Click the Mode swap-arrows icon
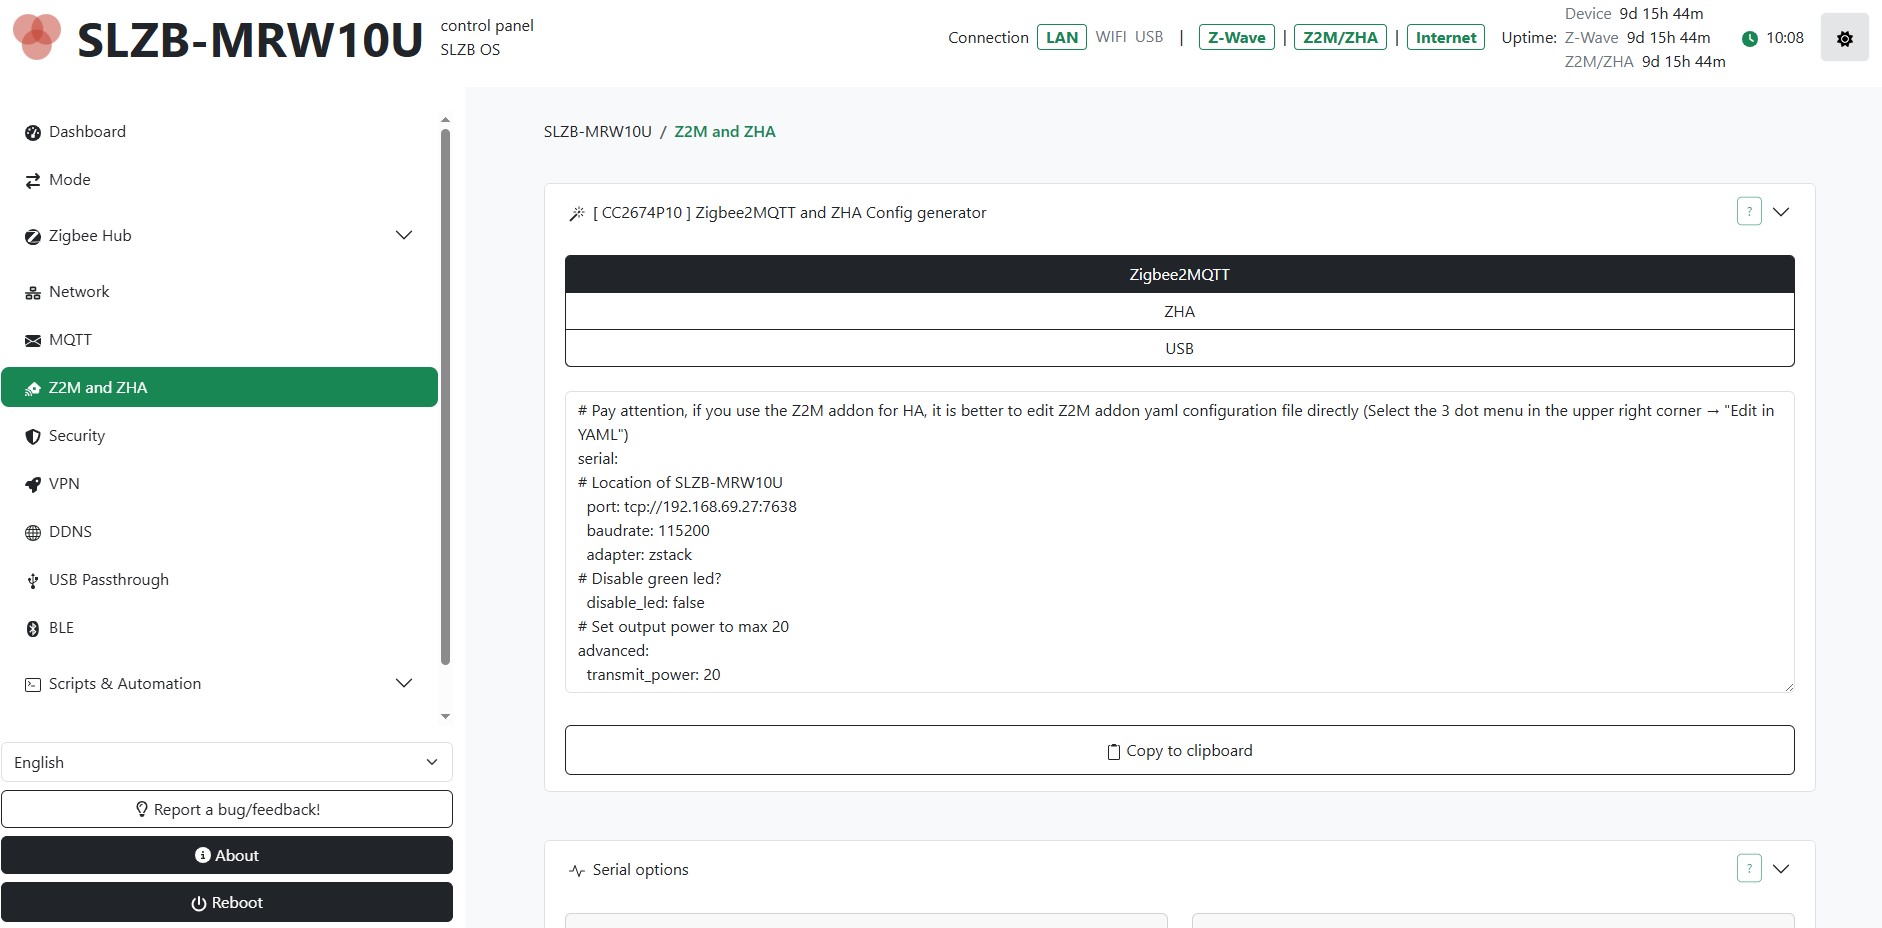This screenshot has width=1882, height=928. coord(33,180)
